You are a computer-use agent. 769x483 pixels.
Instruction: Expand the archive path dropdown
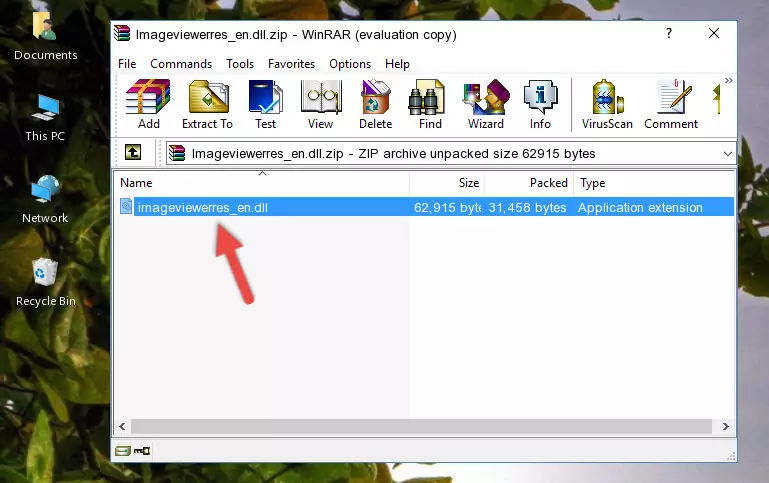tap(728, 153)
